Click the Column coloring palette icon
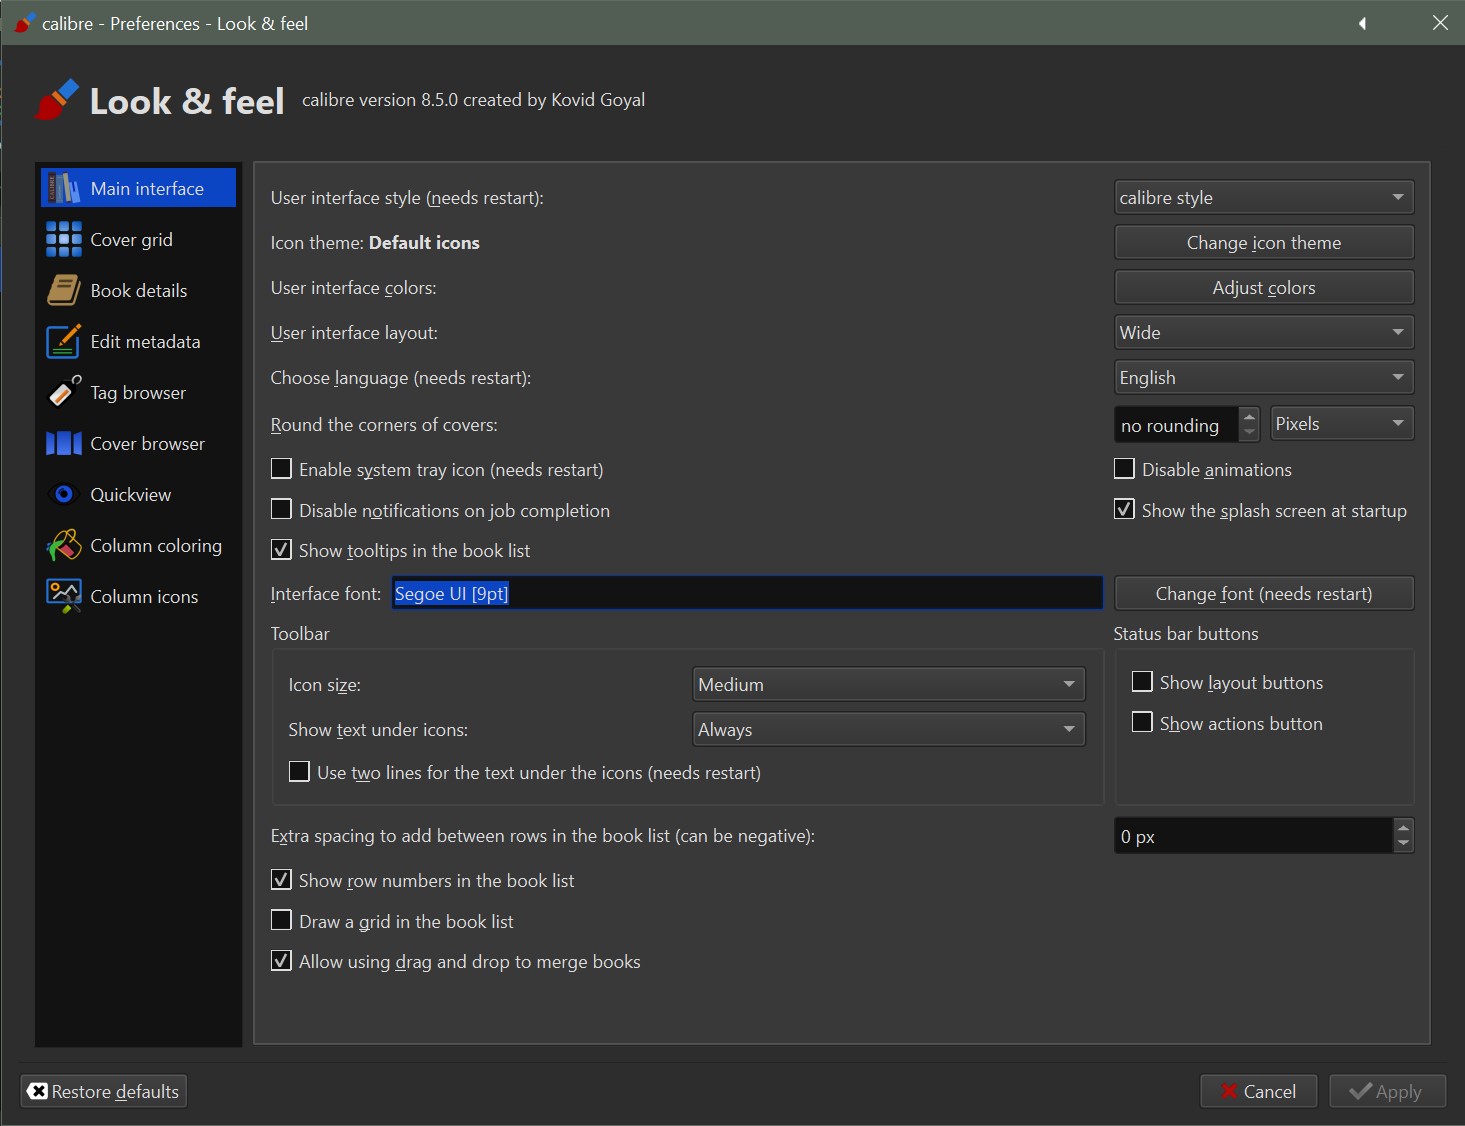This screenshot has height=1126, width=1465. coord(64,546)
